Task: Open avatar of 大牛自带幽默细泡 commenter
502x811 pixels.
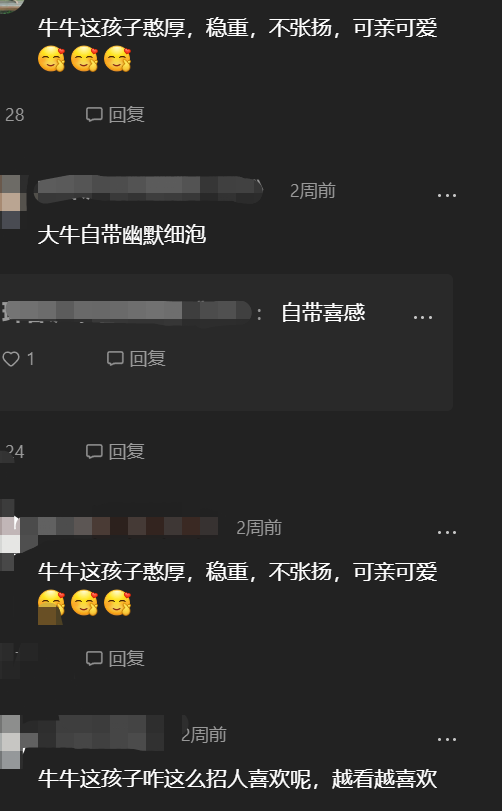Action: (10, 201)
